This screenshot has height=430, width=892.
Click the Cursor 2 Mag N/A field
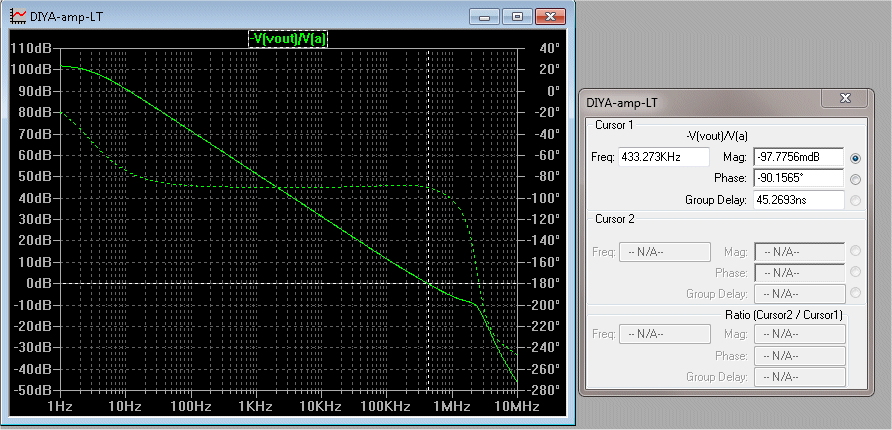(x=799, y=251)
